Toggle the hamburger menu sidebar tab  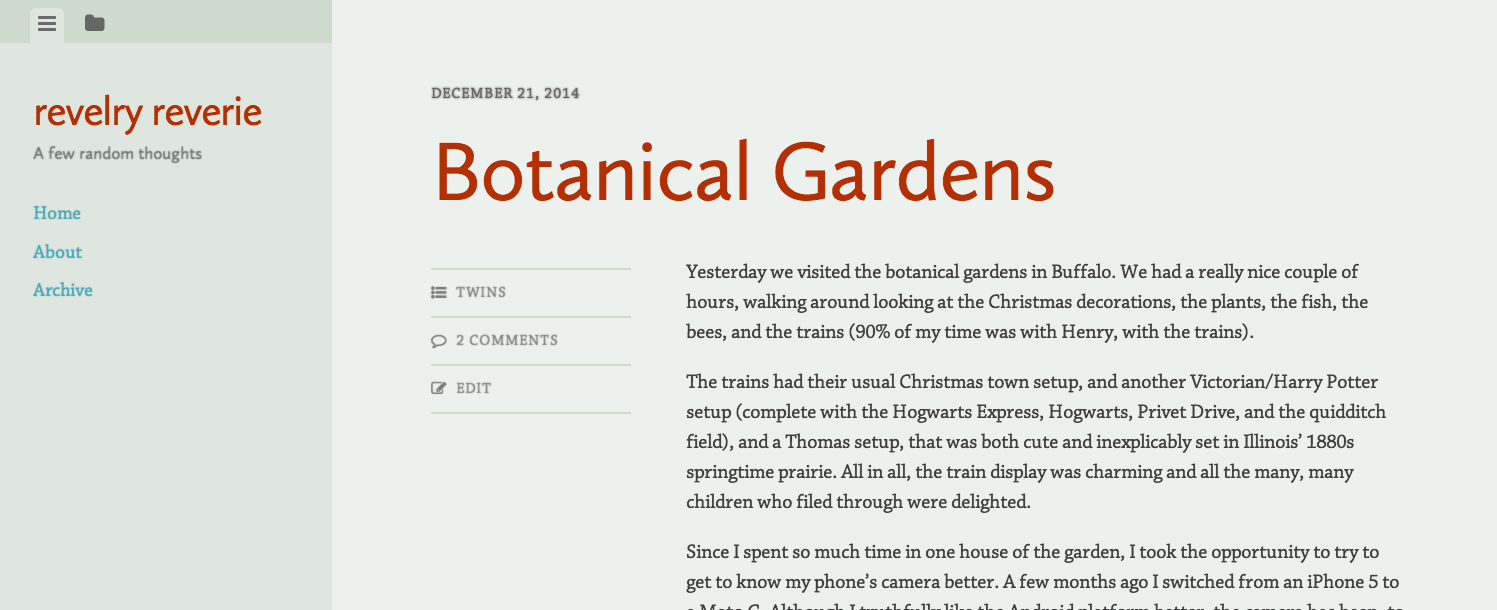click(x=47, y=24)
